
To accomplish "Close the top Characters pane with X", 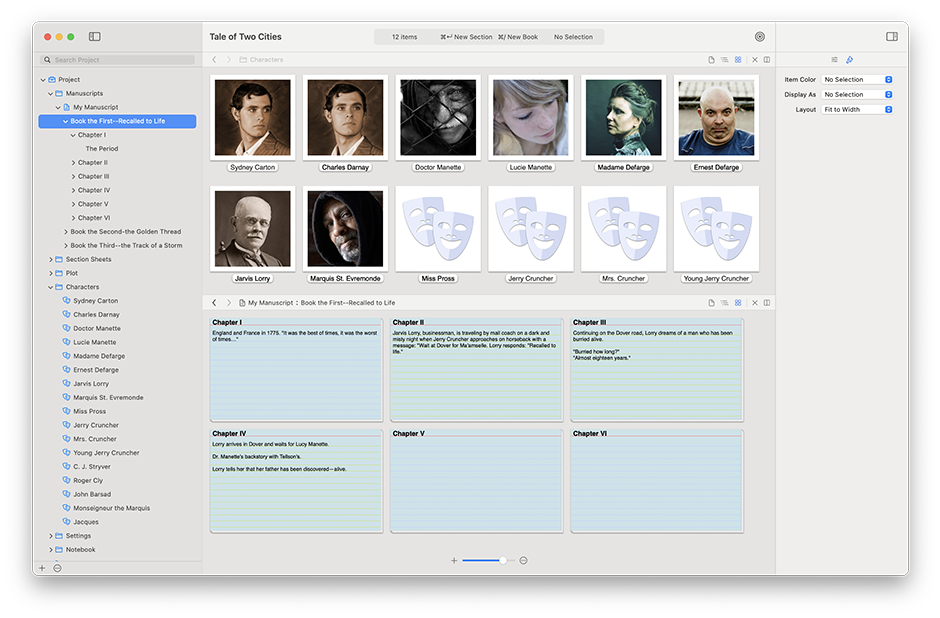I will [755, 60].
